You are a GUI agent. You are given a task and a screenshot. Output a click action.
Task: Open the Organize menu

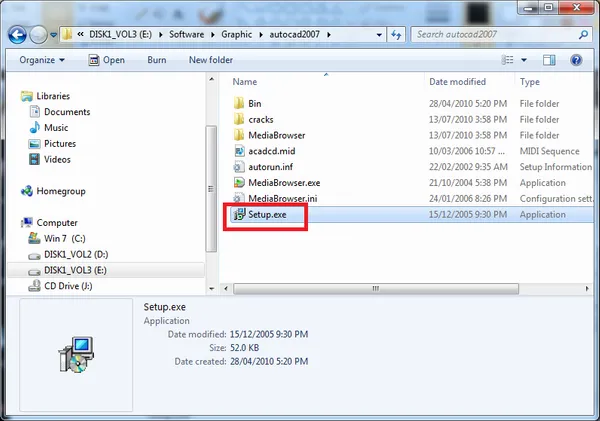42,60
